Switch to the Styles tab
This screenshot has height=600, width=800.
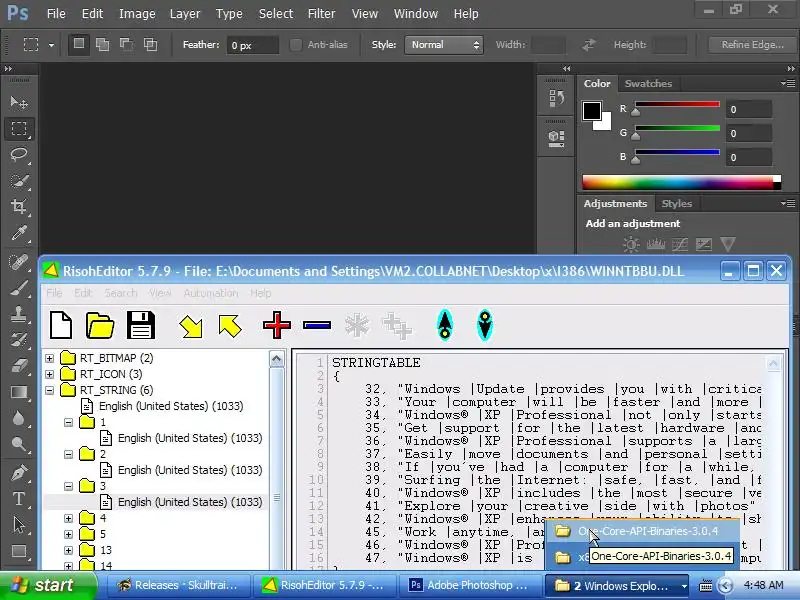pyautogui.click(x=677, y=204)
